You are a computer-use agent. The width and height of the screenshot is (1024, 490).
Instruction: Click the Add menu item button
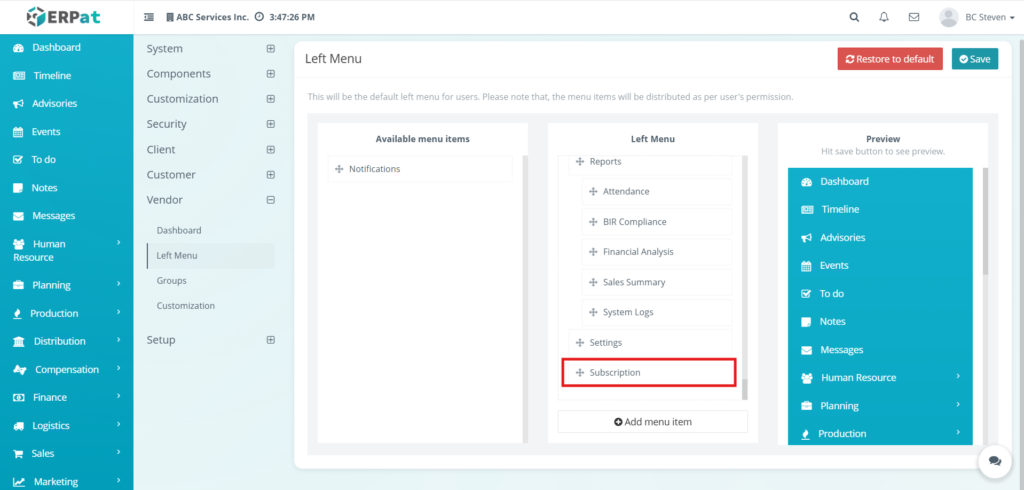tap(652, 422)
